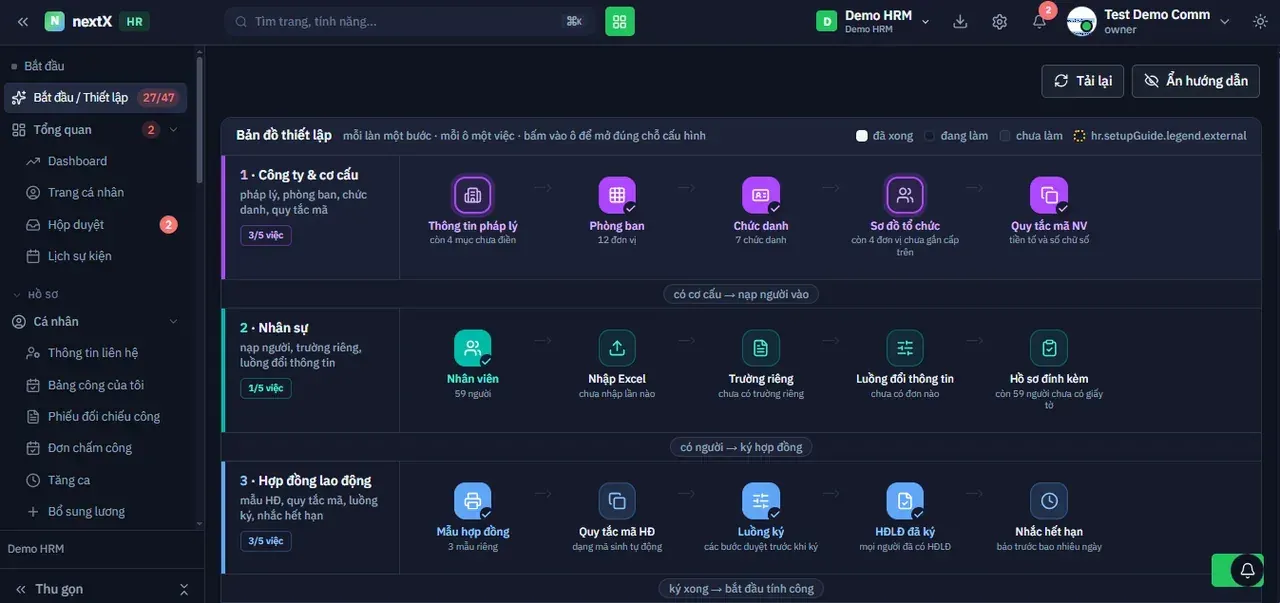Collapse the sidebar with the double-chevron icon
Image resolution: width=1280 pixels, height=603 pixels.
click(23, 21)
